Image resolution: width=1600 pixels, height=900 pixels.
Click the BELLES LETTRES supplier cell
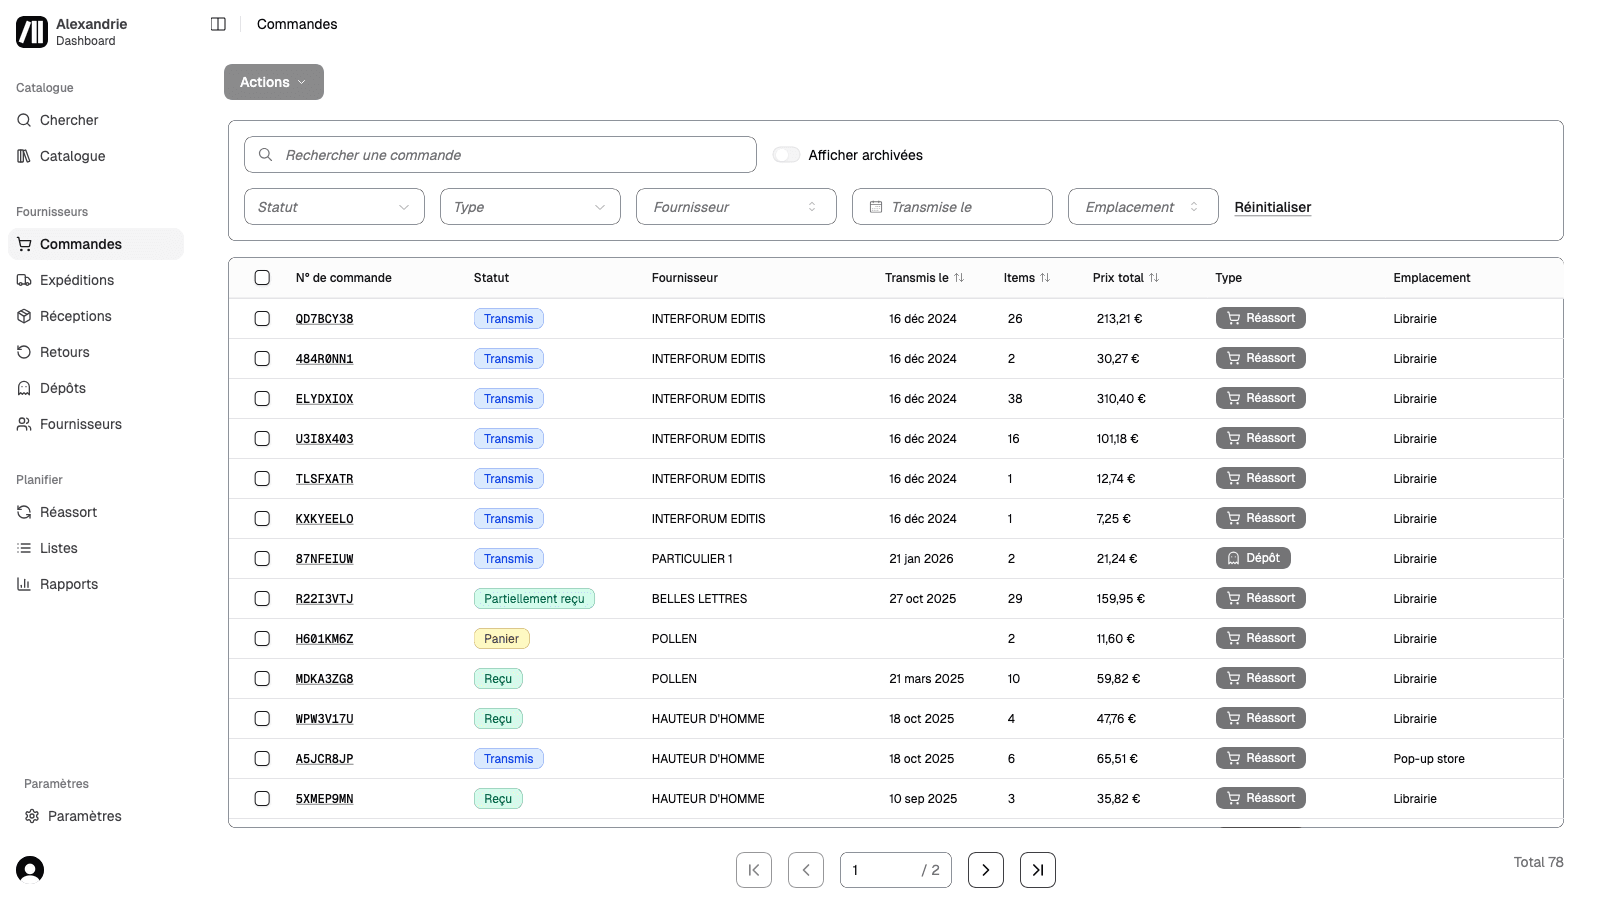coord(699,599)
